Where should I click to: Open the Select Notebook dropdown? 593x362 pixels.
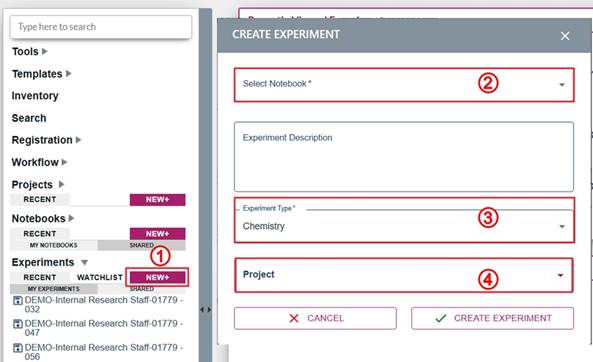point(404,85)
